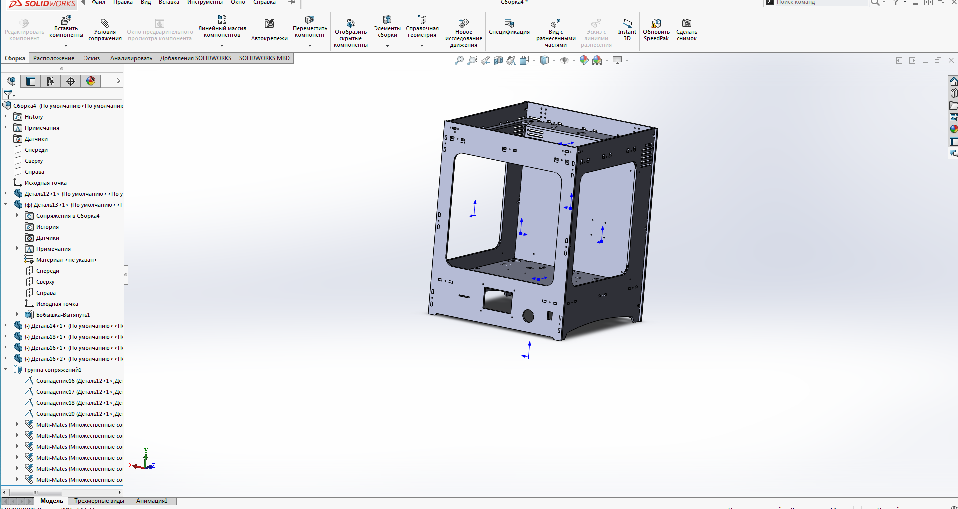The height and width of the screenshot is (509, 958).
Task: Open the ConfigurationManager tab icon
Action: coord(50,81)
